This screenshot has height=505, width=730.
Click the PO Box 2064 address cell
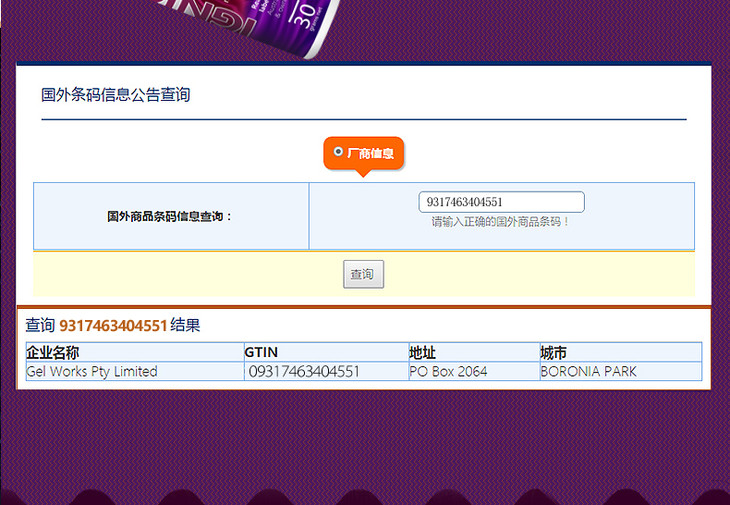474,371
